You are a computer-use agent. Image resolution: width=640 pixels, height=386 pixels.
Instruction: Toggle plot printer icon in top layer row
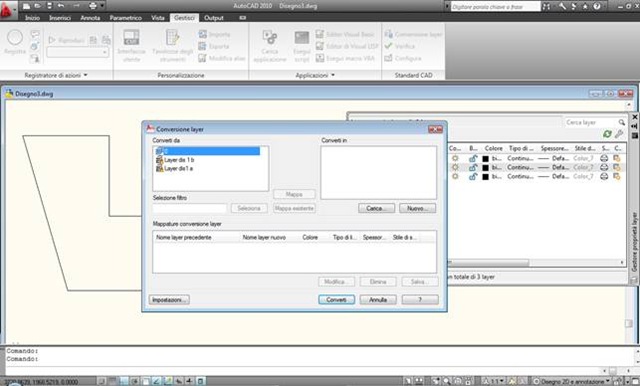[x=604, y=158]
